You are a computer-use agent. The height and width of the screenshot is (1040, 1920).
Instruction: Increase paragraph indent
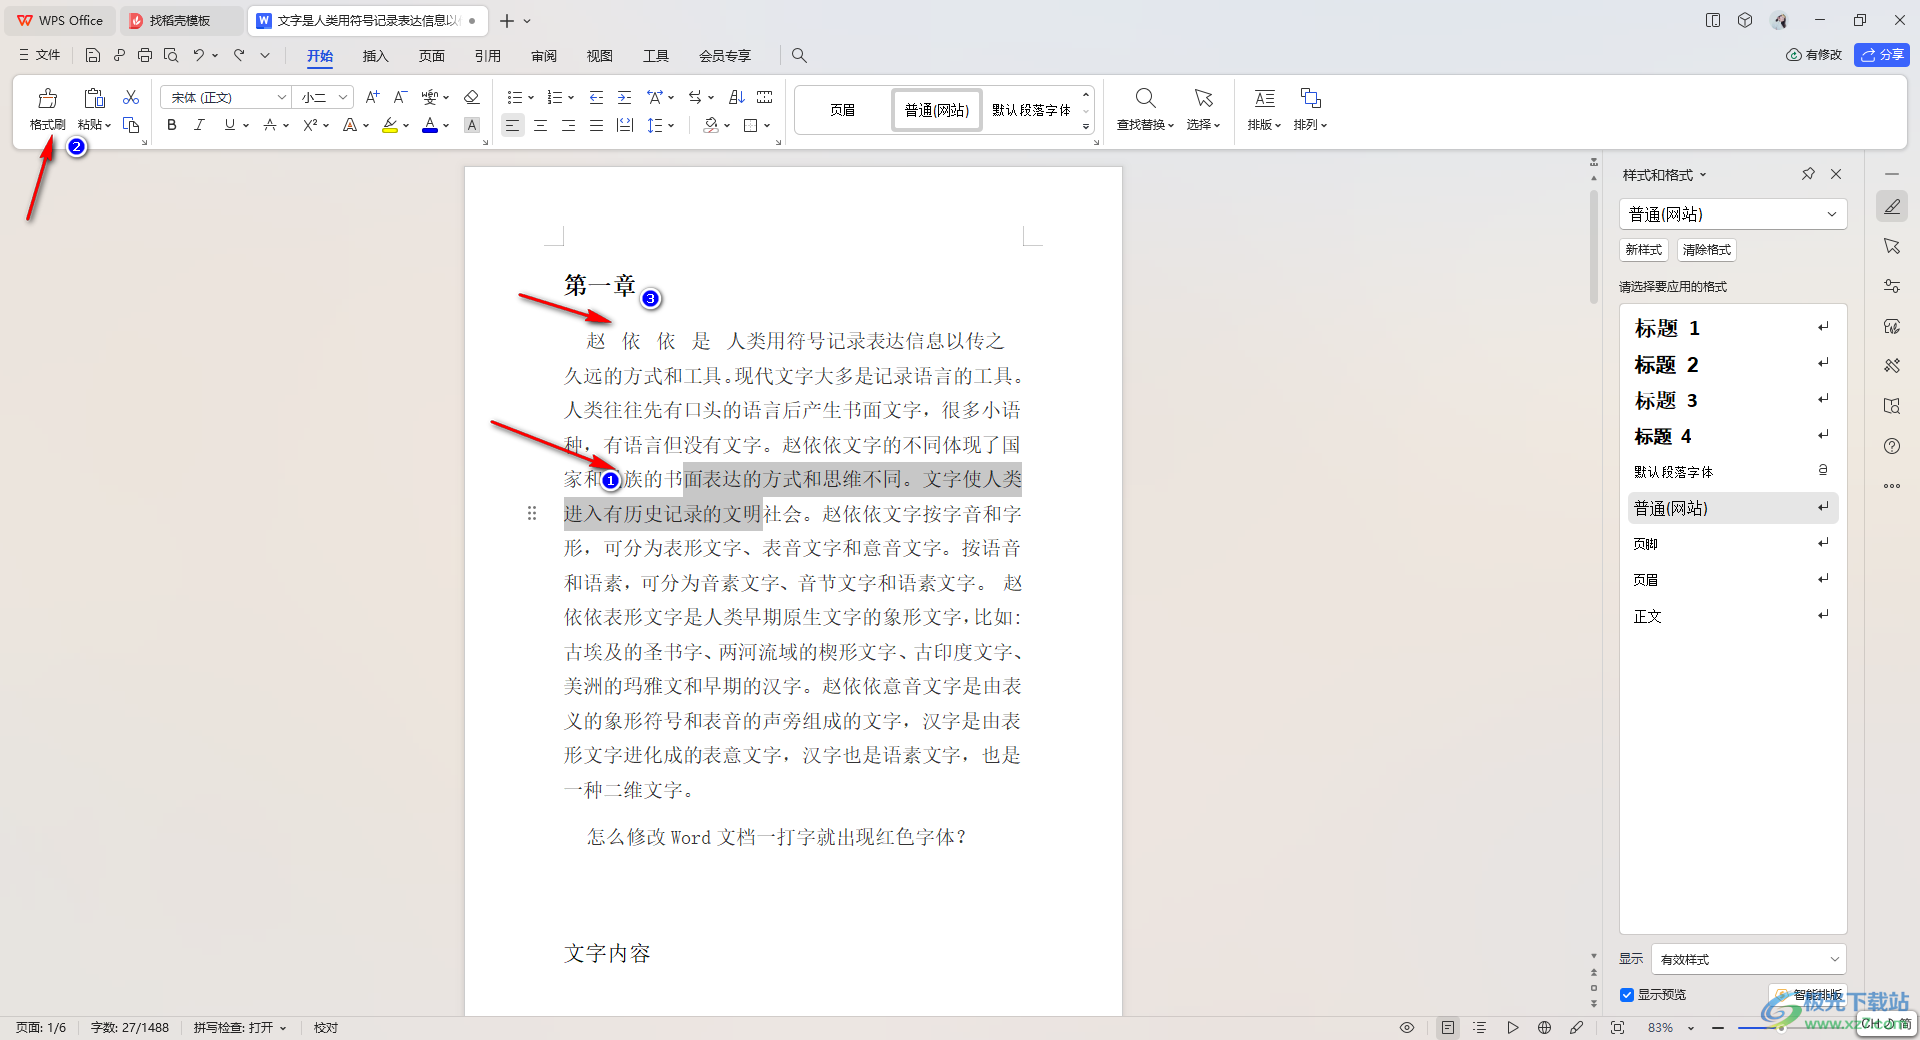[x=624, y=97]
